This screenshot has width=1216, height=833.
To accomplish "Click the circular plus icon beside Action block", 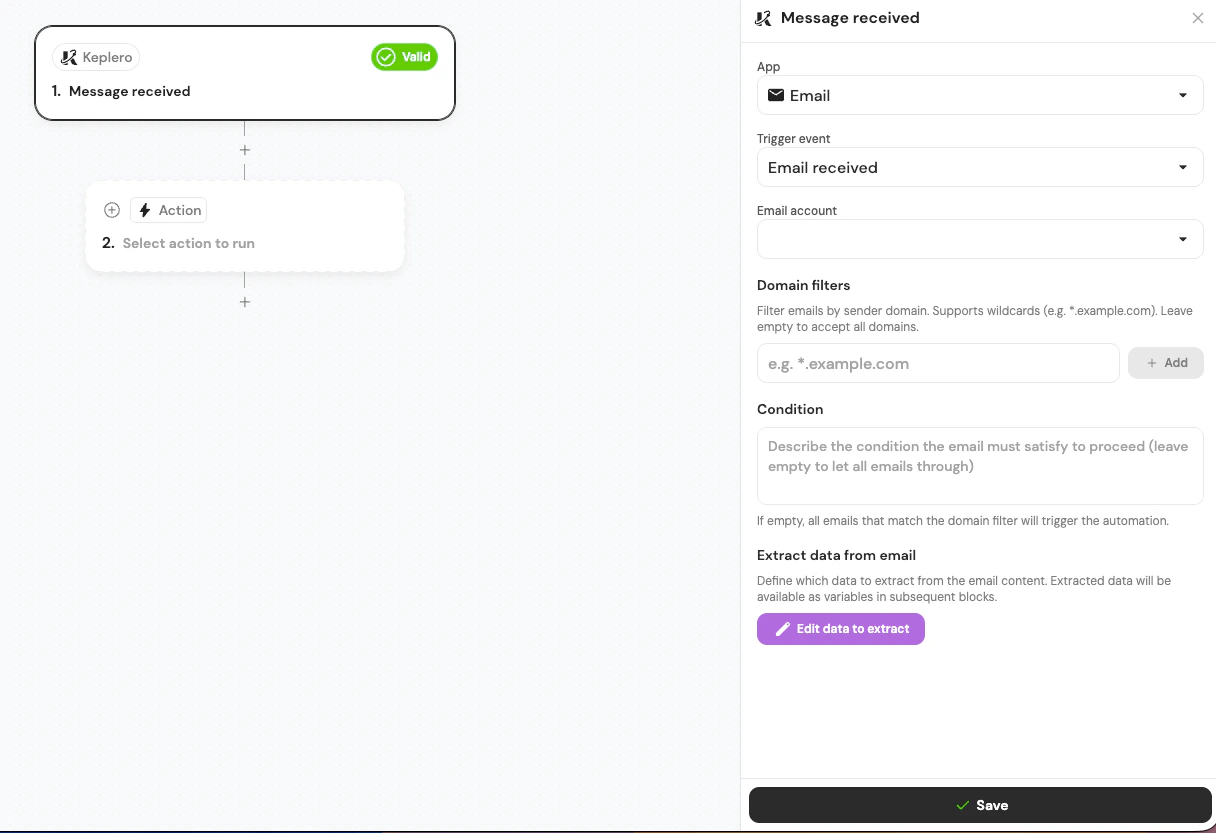I will coord(111,210).
